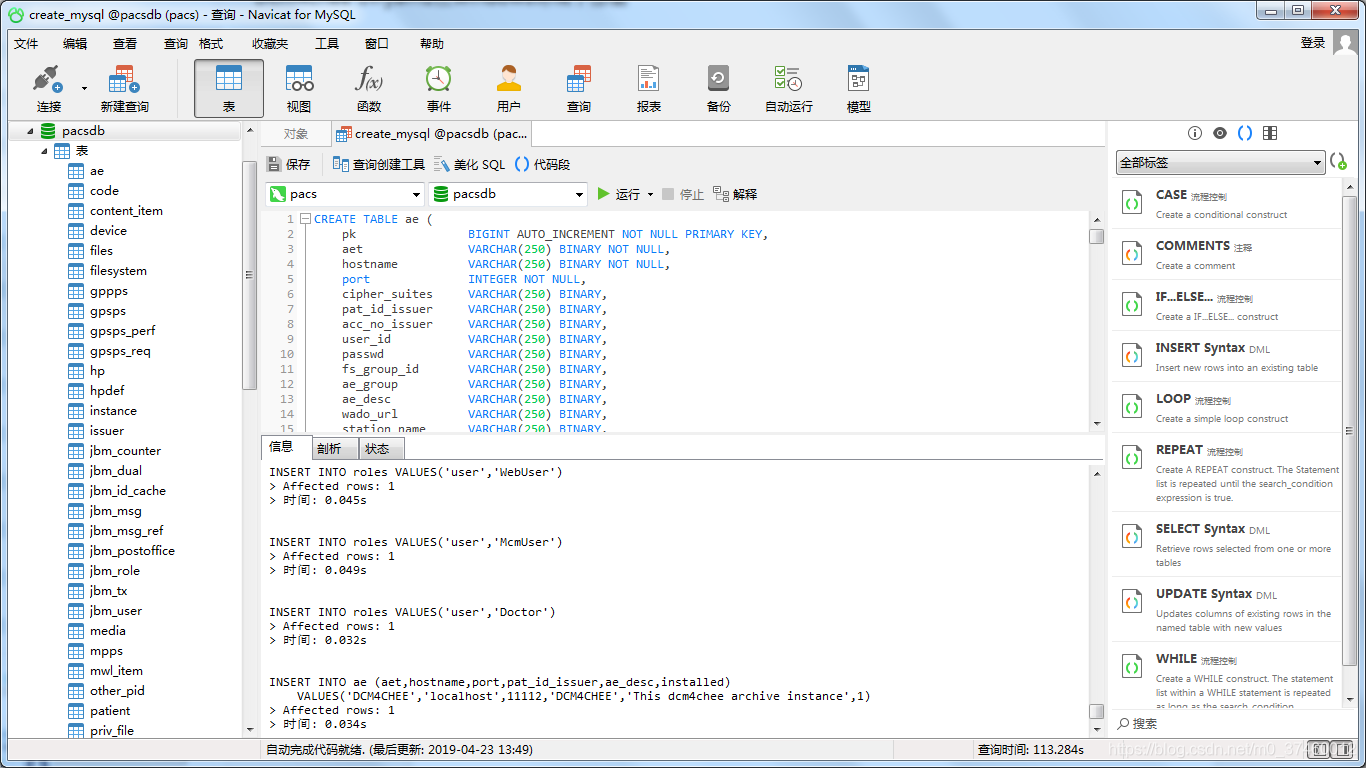Open the 工具 menu
The height and width of the screenshot is (768, 1366).
327,43
